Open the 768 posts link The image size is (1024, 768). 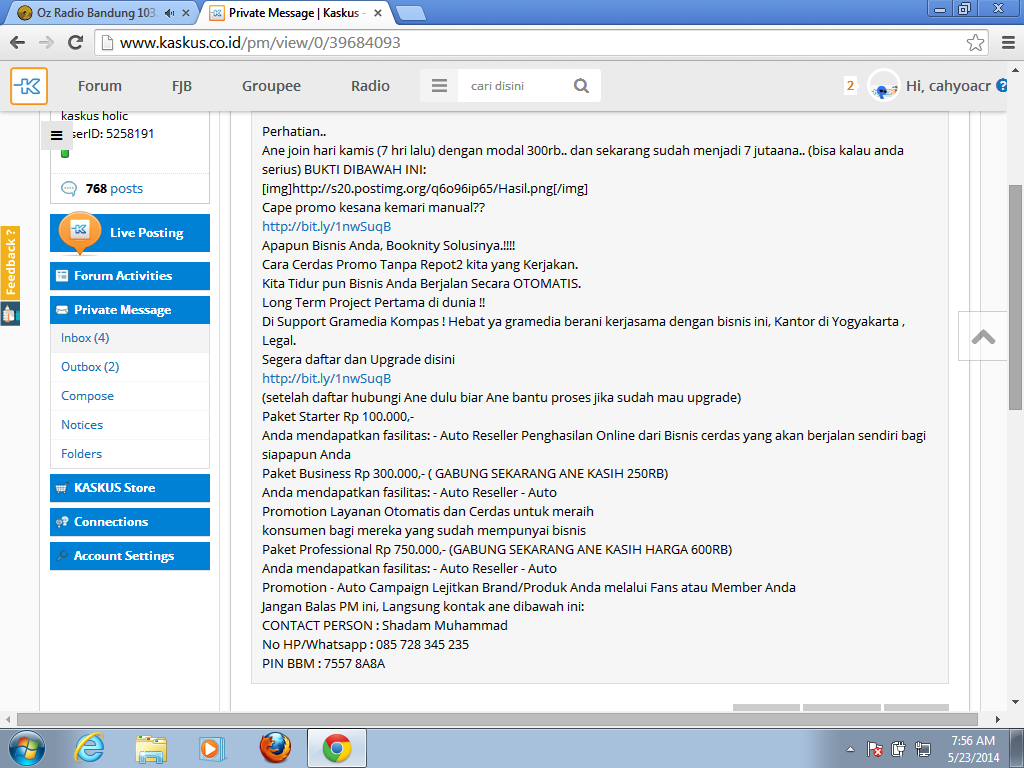114,189
